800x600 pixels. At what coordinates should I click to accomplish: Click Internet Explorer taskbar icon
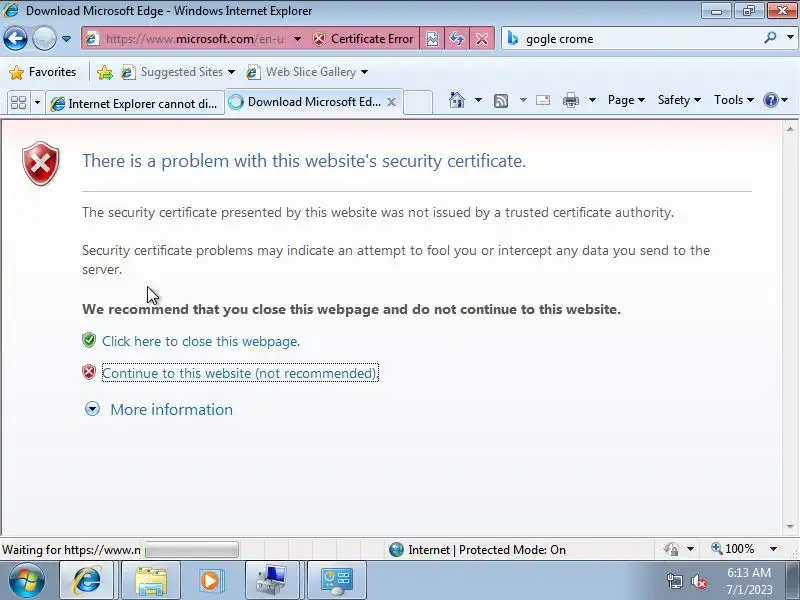(x=87, y=580)
